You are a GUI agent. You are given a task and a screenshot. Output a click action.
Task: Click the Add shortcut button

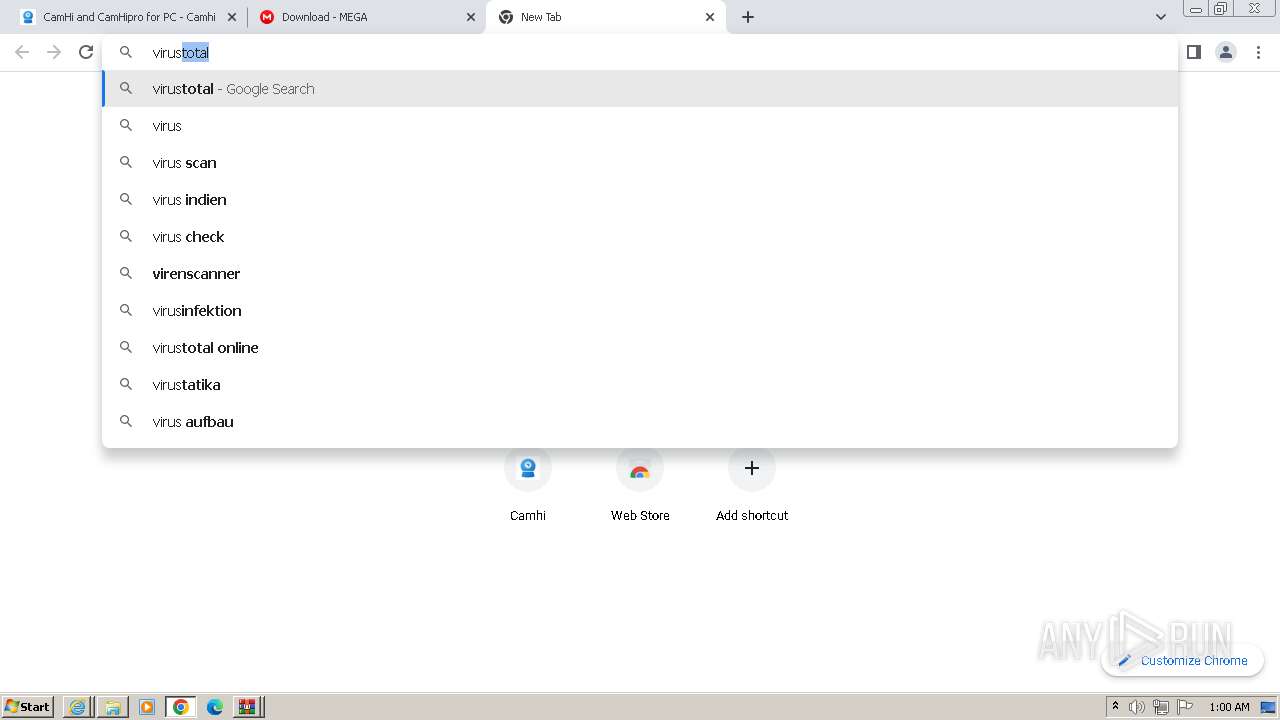752,485
